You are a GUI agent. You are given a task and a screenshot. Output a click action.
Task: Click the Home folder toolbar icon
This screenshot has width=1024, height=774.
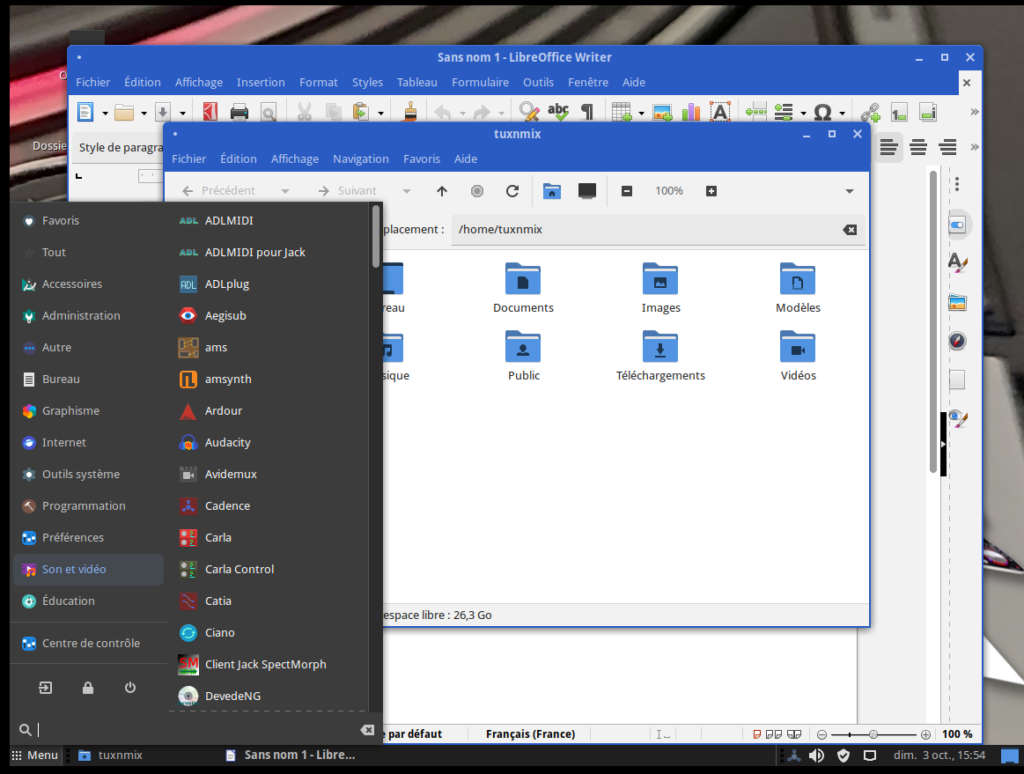click(551, 191)
